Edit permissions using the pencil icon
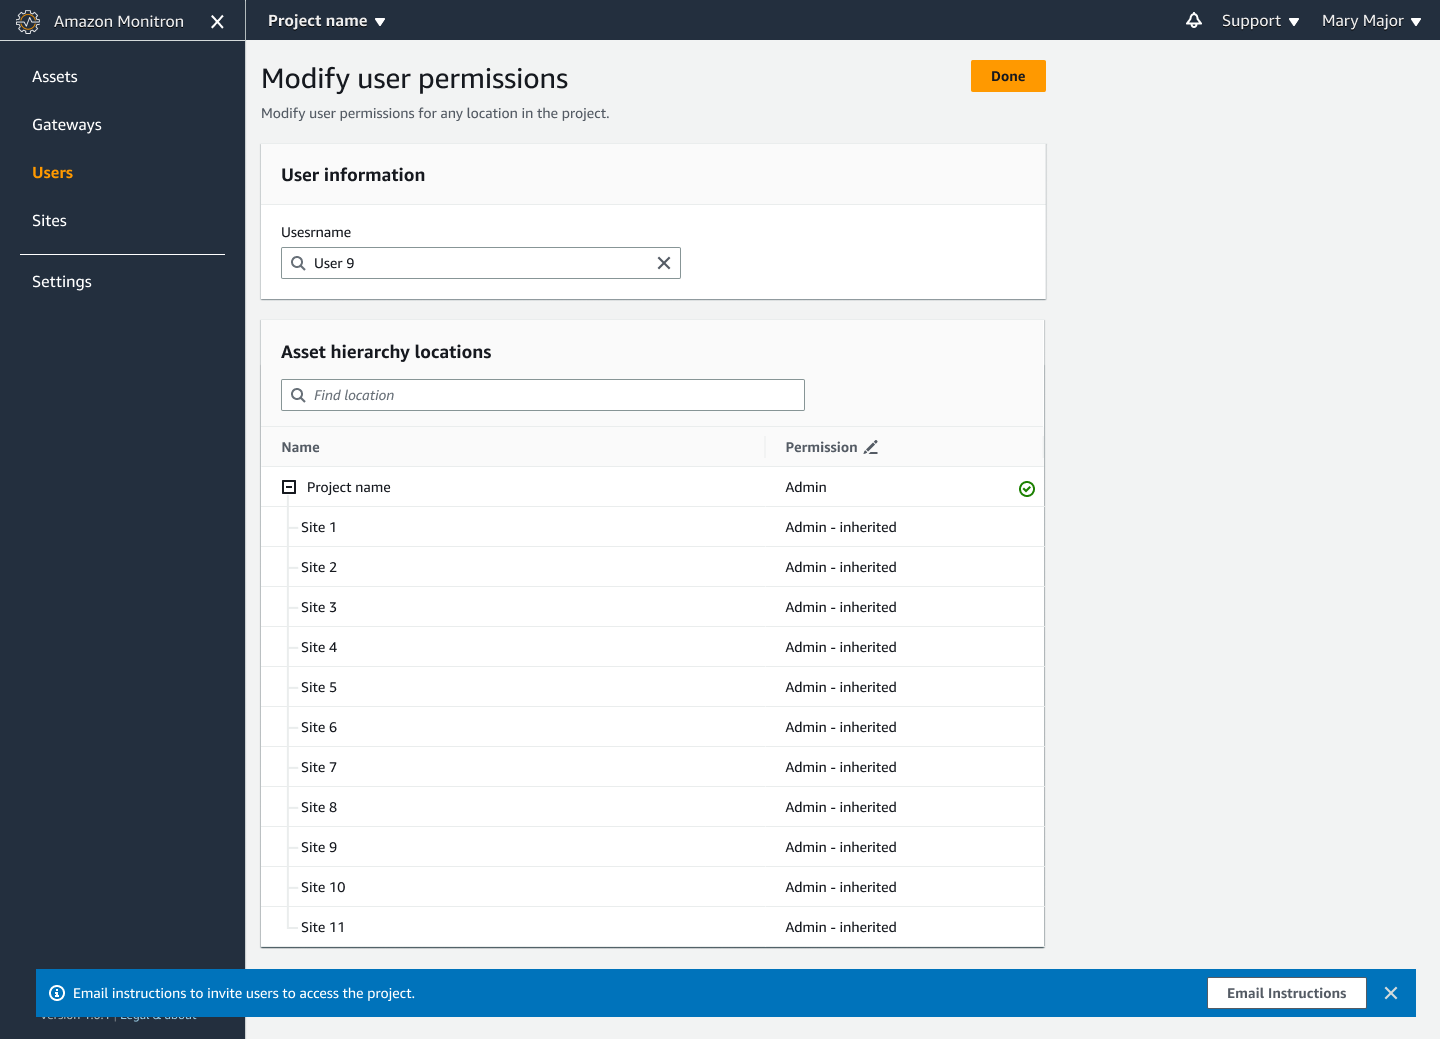Viewport: 1440px width, 1039px height. [871, 447]
